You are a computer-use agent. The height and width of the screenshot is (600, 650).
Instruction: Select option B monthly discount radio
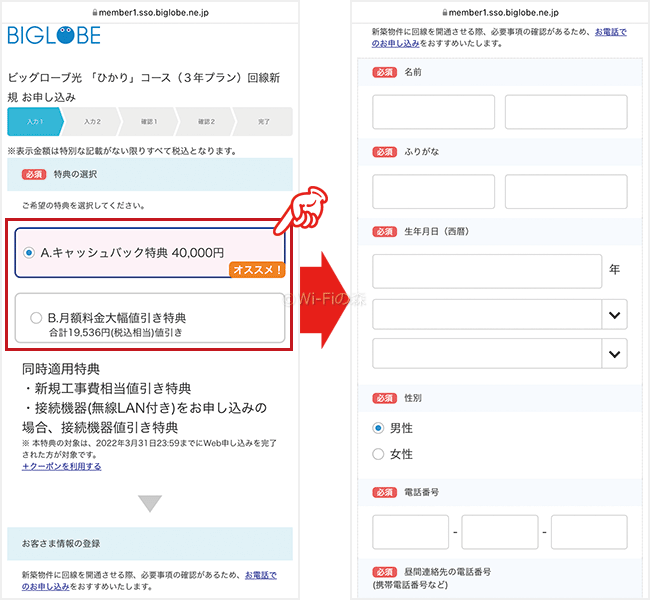tap(36, 318)
